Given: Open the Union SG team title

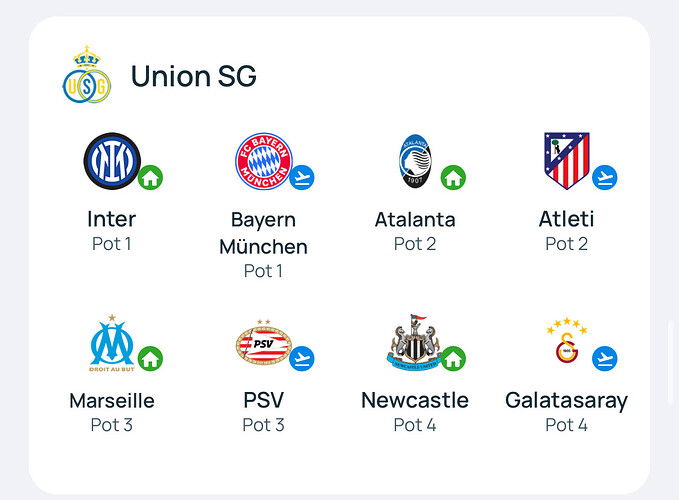Looking at the screenshot, I should click(x=194, y=76).
